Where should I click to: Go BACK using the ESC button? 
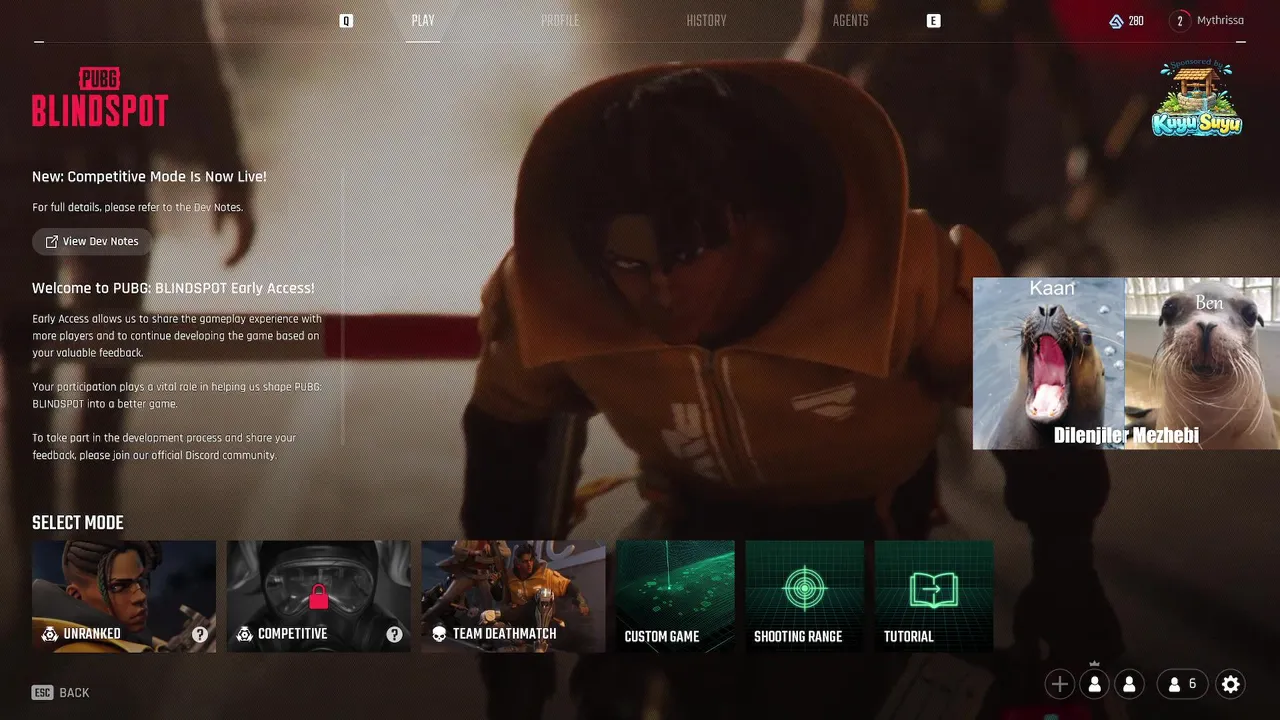pyautogui.click(x=60, y=692)
